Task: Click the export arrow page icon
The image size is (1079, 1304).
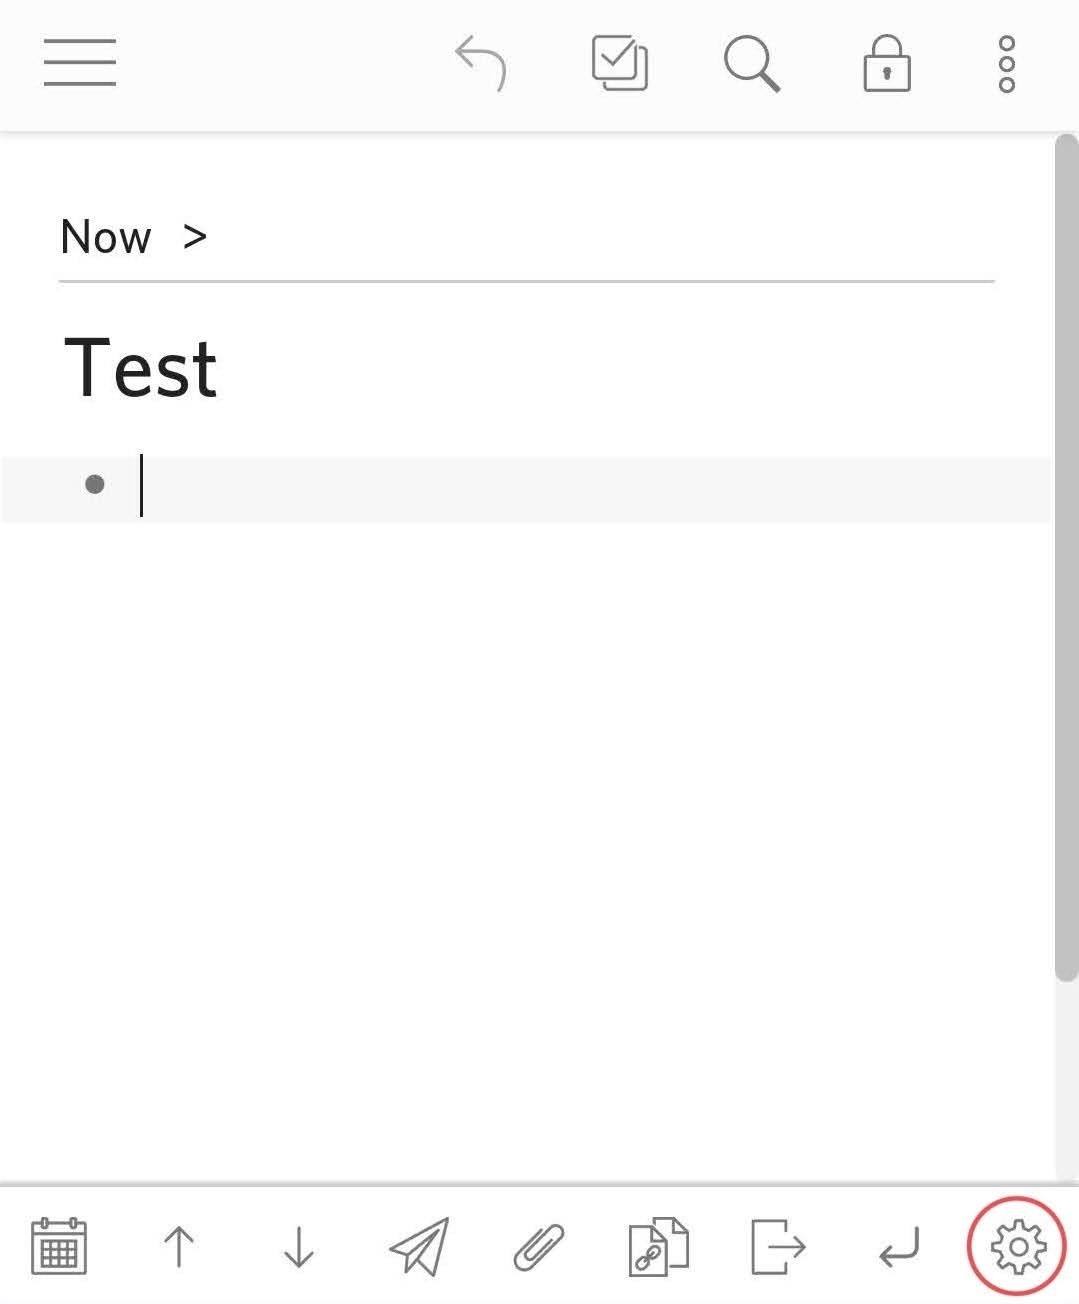Action: click(778, 1246)
